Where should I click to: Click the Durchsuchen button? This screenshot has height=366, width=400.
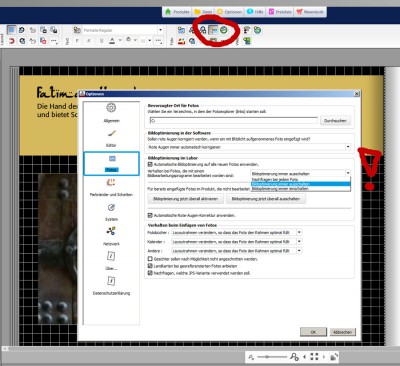(x=335, y=121)
